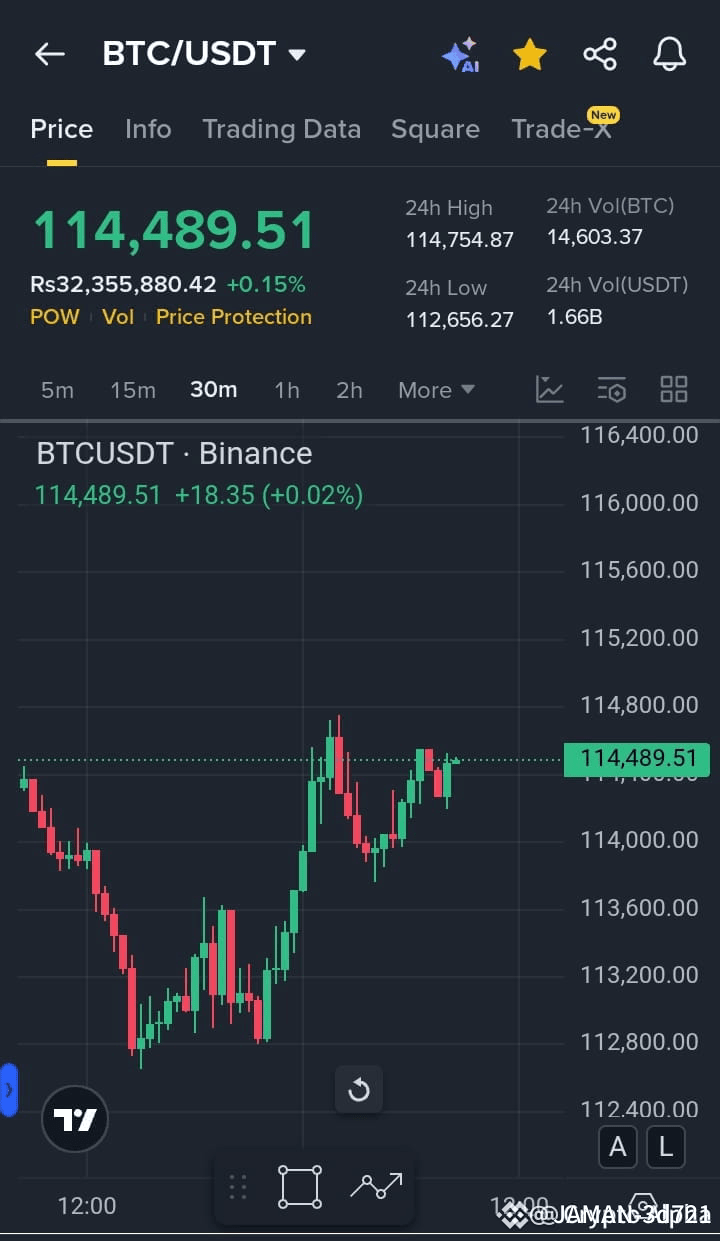
Task: Select the rectangle drawing tool
Action: [300, 1187]
